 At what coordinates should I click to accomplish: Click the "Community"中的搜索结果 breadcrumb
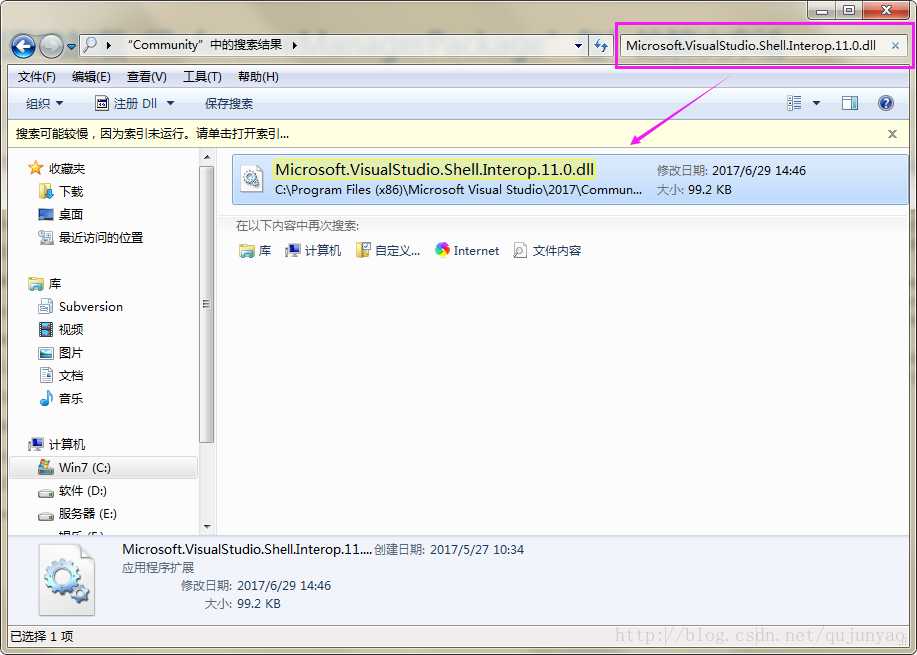205,44
